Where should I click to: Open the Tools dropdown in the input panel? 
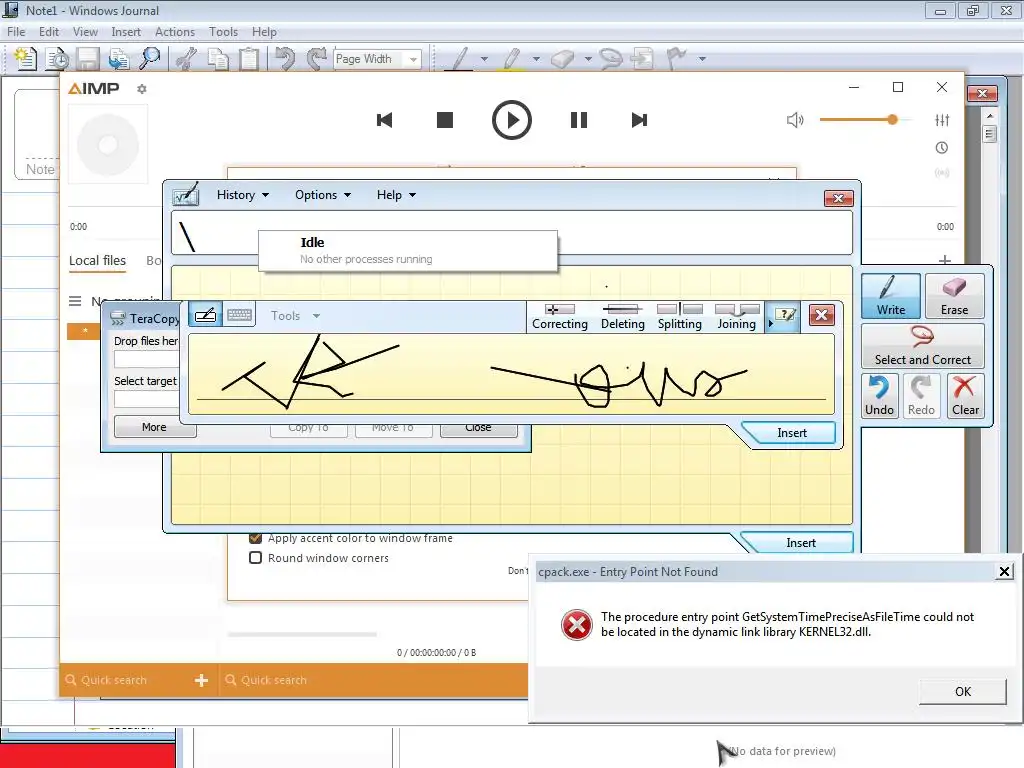point(295,315)
